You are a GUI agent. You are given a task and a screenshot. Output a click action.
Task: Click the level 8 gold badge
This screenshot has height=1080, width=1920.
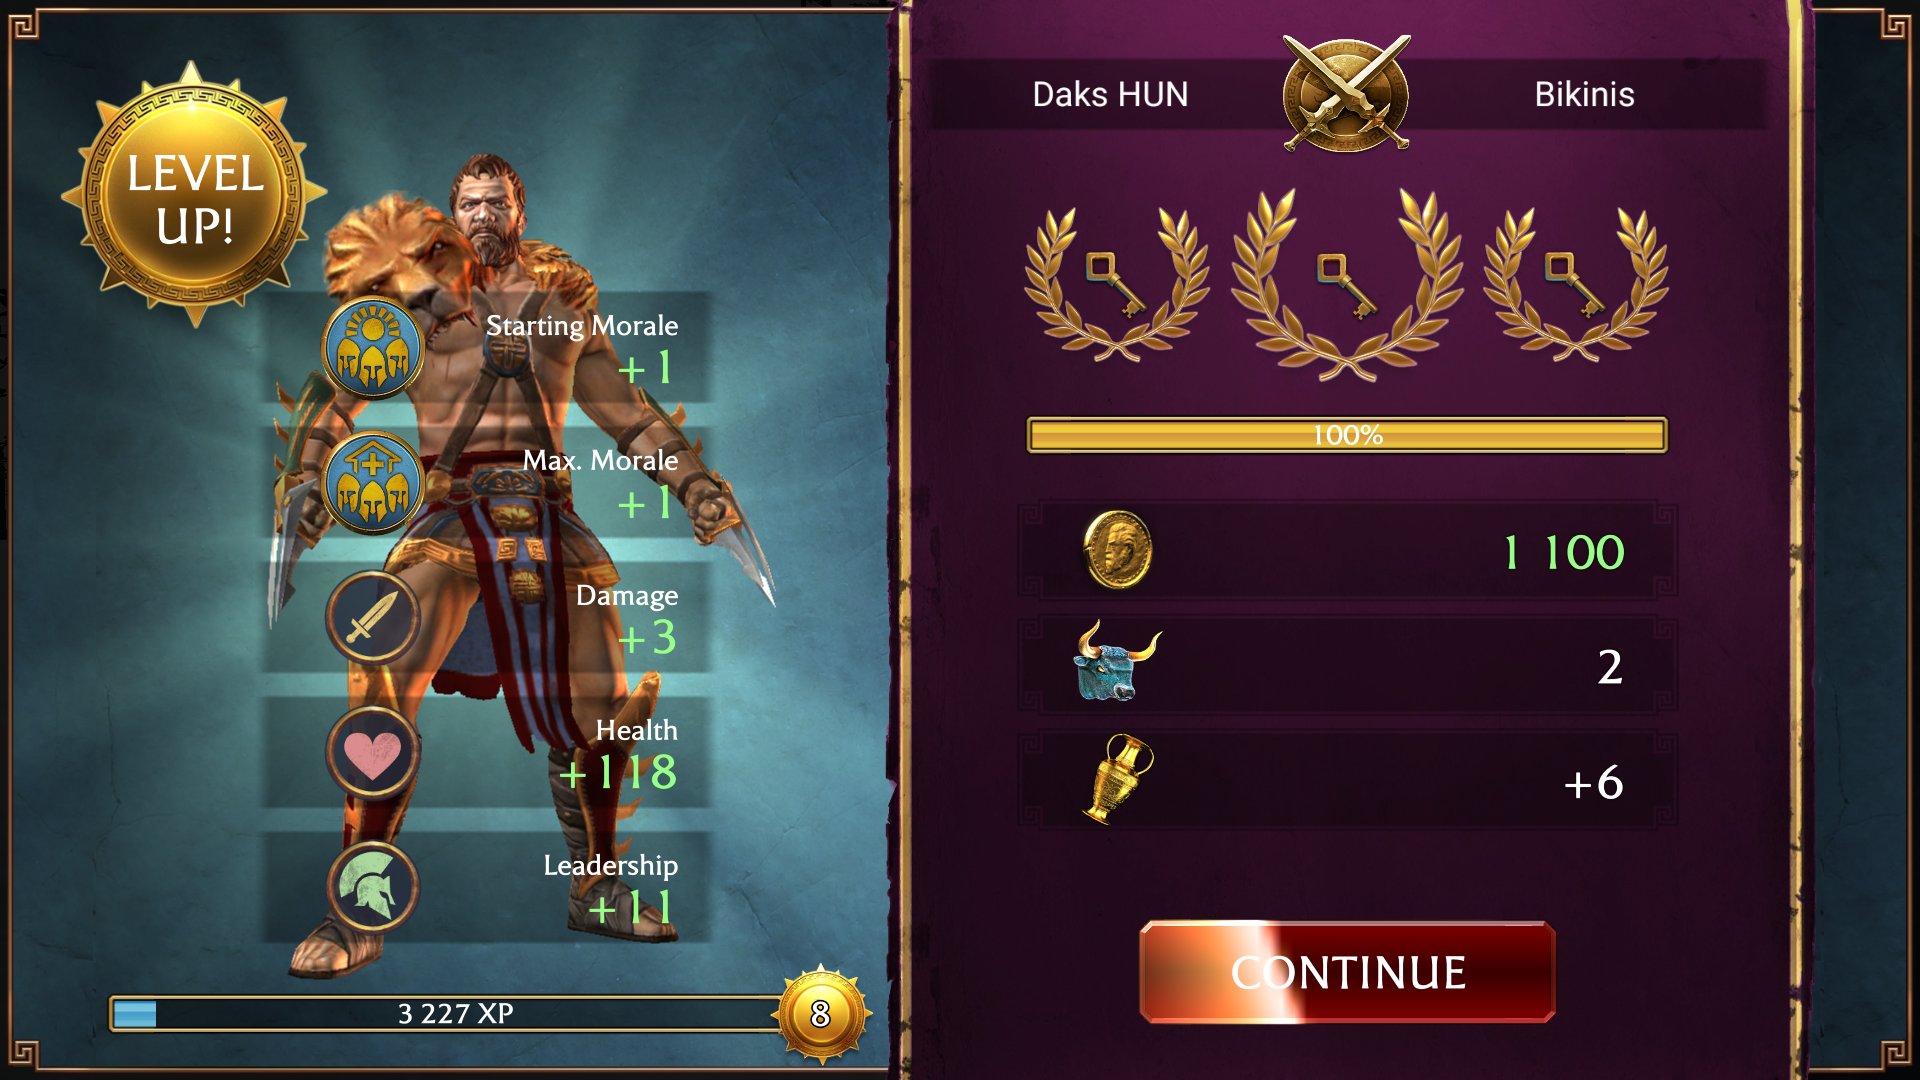(x=820, y=1014)
